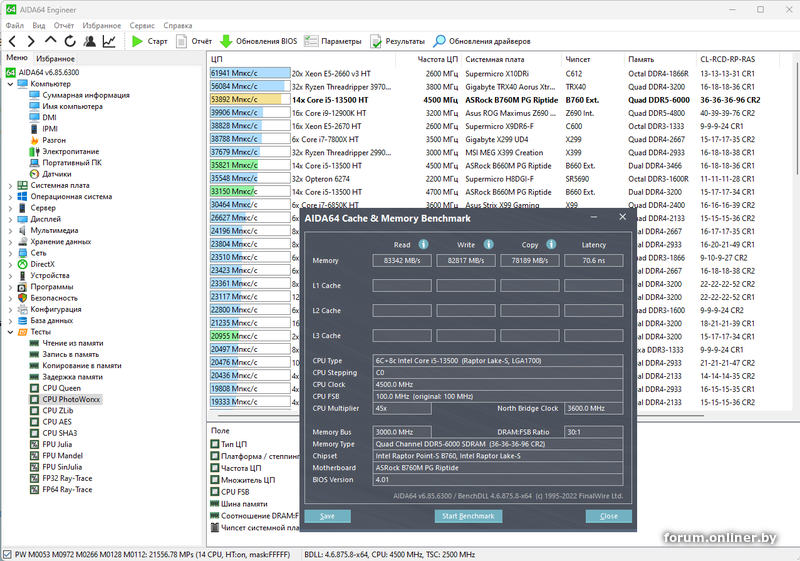
Task: Select the DirectX tree item
Action: pyautogui.click(x=42, y=264)
